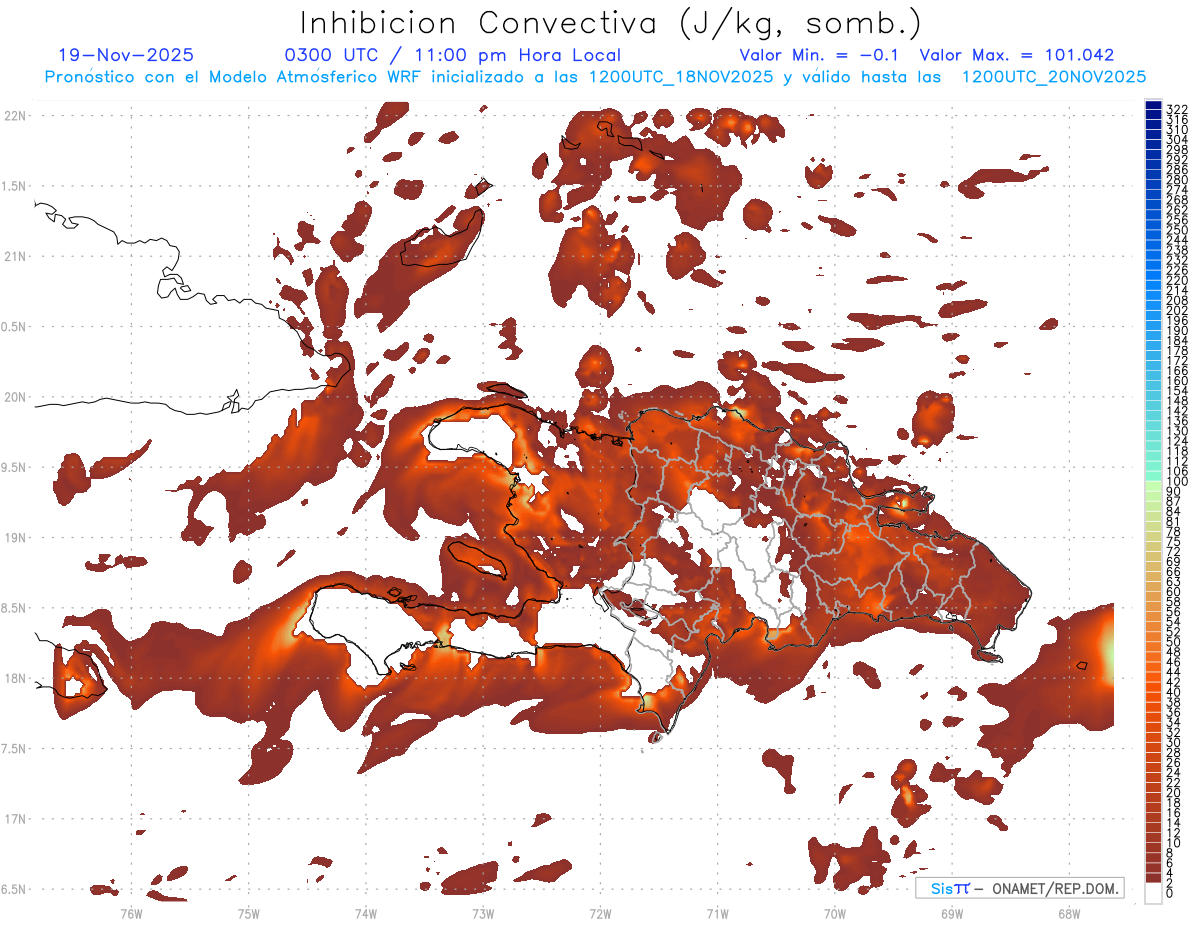Click the title 'Inhibicion Convectiva (J/kg, somb.)'
This screenshot has width=1200, height=927.
[x=611, y=24]
